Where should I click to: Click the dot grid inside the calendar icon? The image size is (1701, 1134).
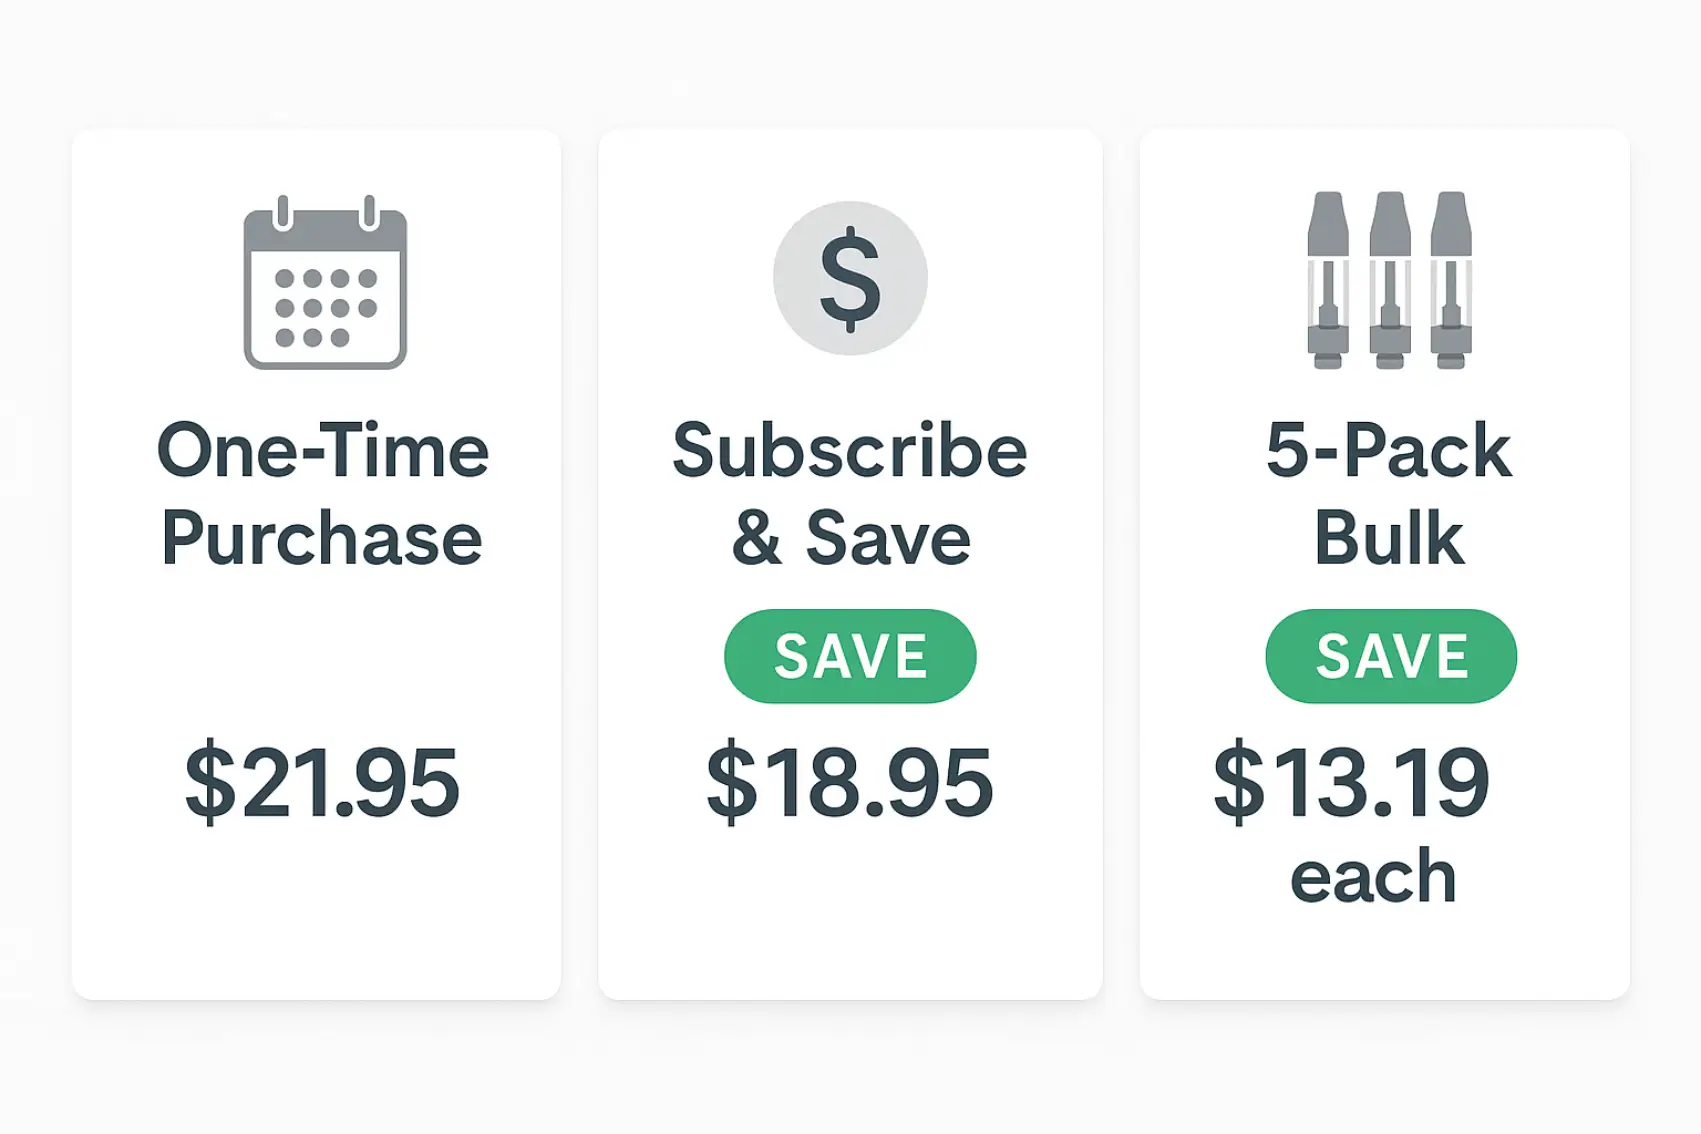pyautogui.click(x=325, y=308)
